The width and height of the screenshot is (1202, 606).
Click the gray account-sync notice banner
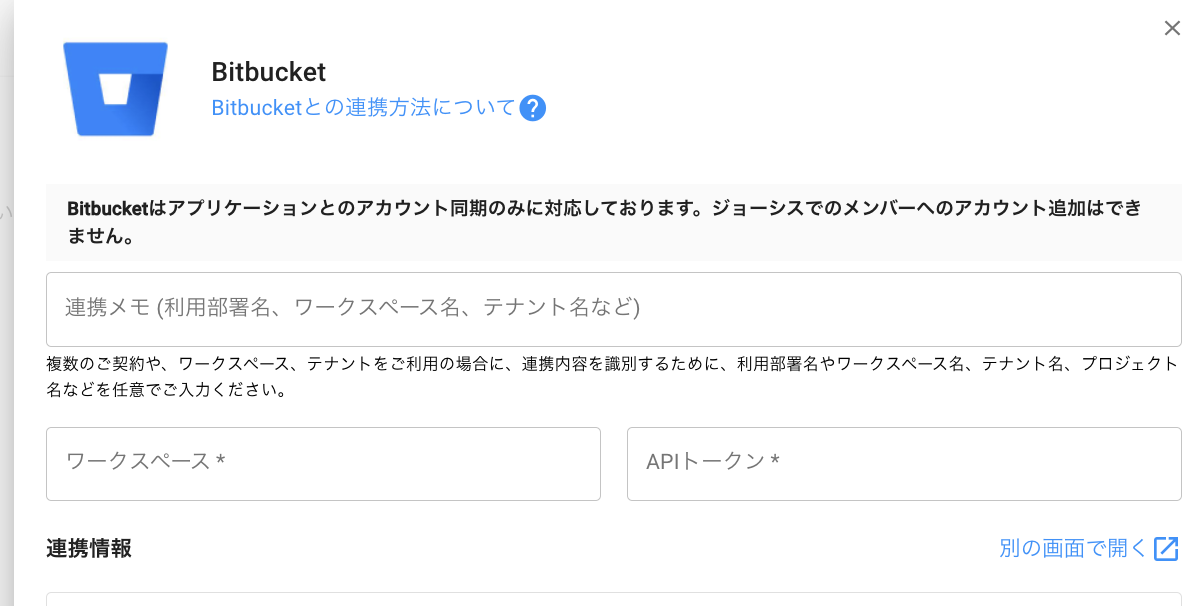click(x=614, y=223)
